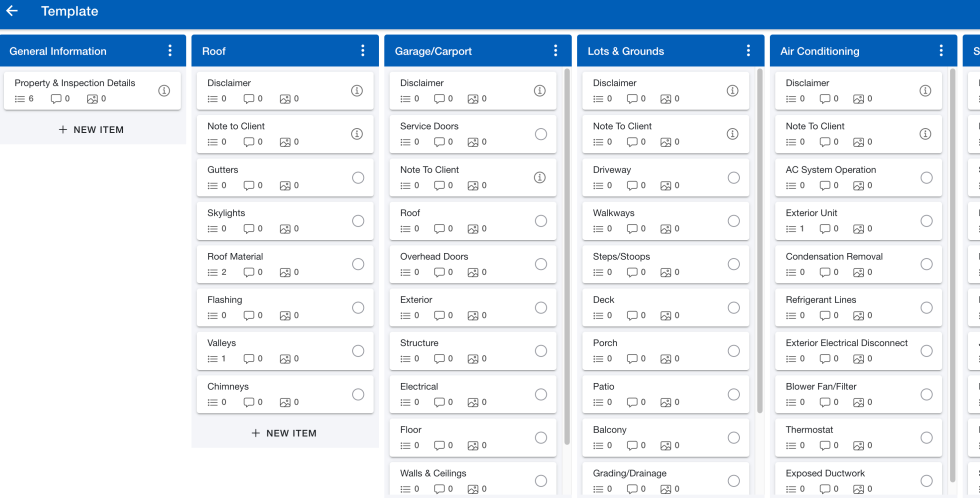
Task: Open General Information three-dot menu
Action: point(169,51)
